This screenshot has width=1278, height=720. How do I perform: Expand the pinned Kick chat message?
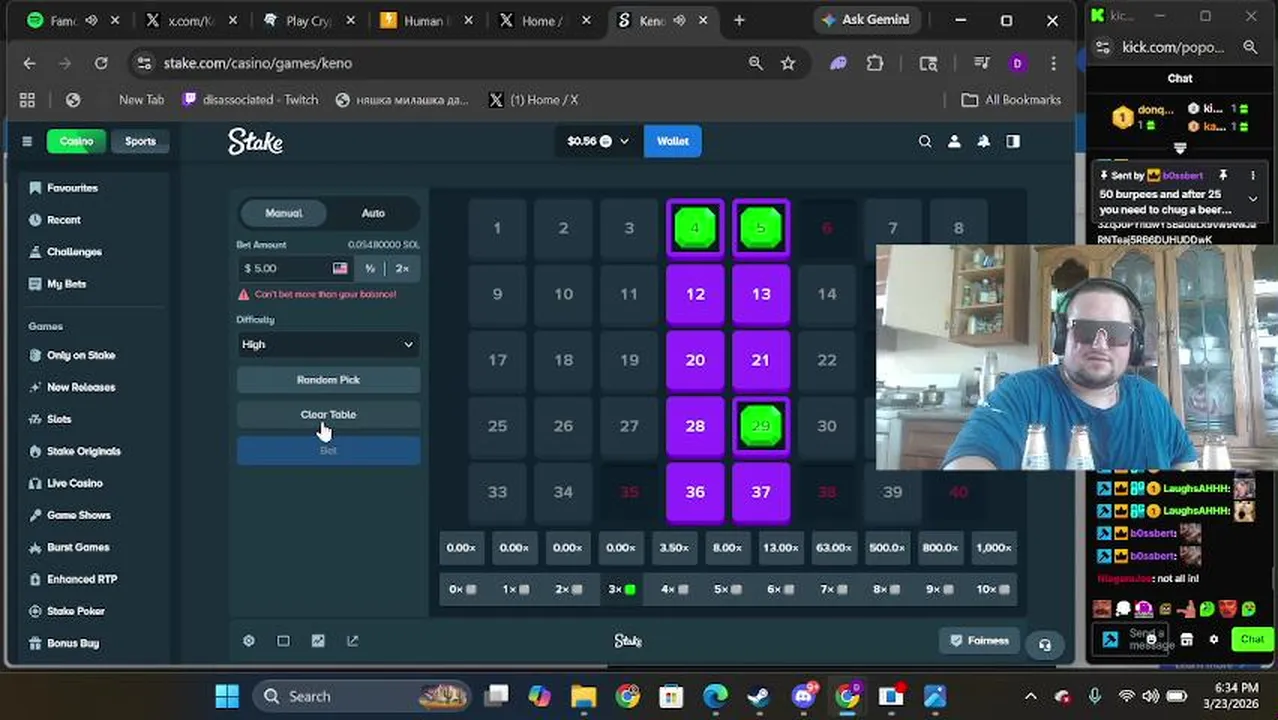coord(1252,200)
